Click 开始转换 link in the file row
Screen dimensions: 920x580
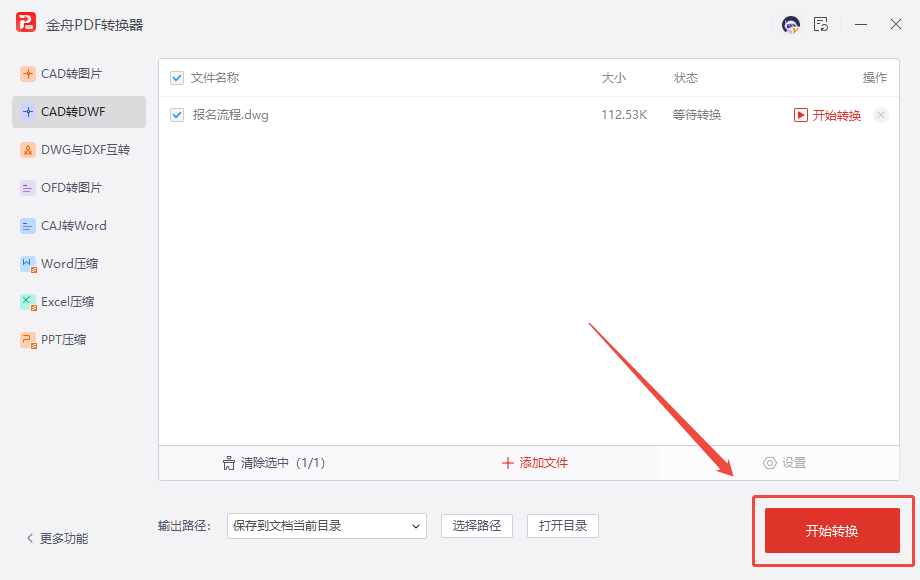836,116
